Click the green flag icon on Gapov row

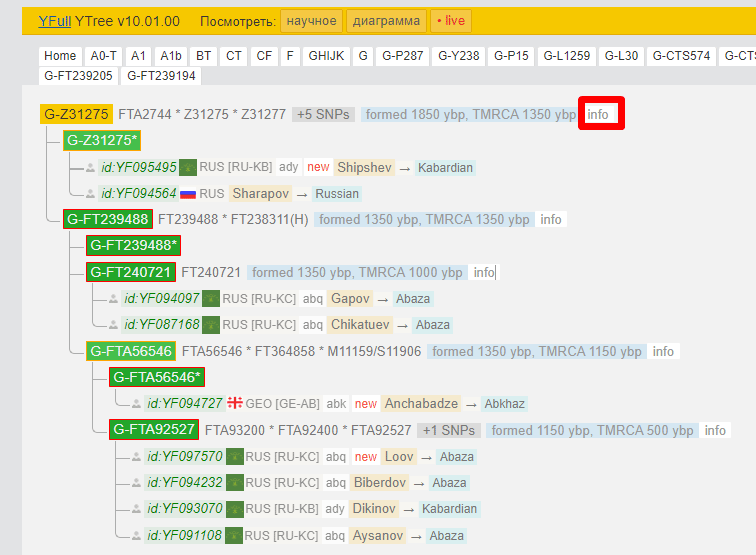(x=211, y=299)
